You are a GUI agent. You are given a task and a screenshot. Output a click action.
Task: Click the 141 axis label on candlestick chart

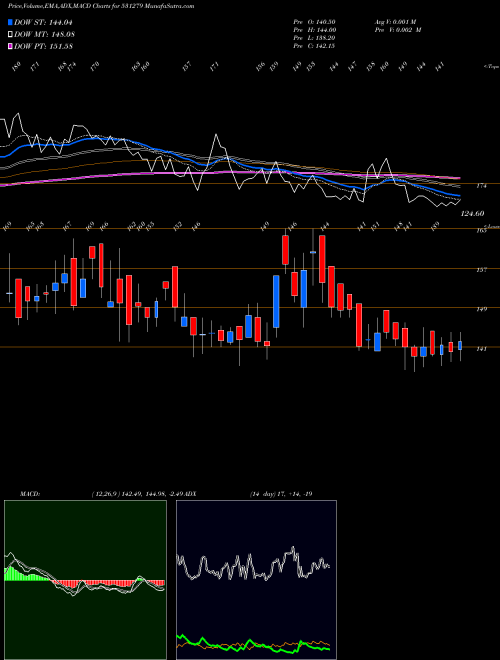481,349
